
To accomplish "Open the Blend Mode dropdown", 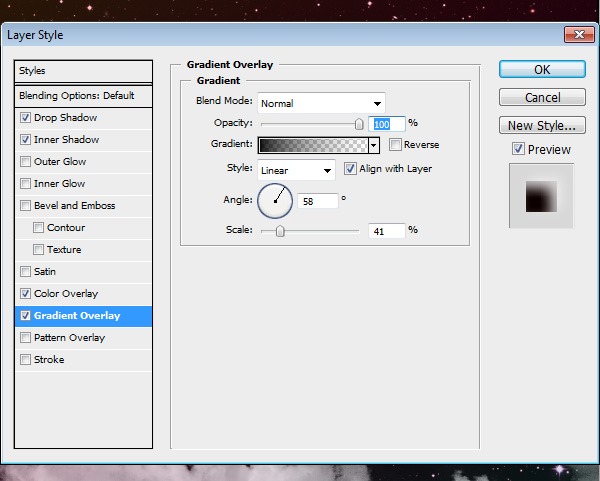I will point(321,103).
